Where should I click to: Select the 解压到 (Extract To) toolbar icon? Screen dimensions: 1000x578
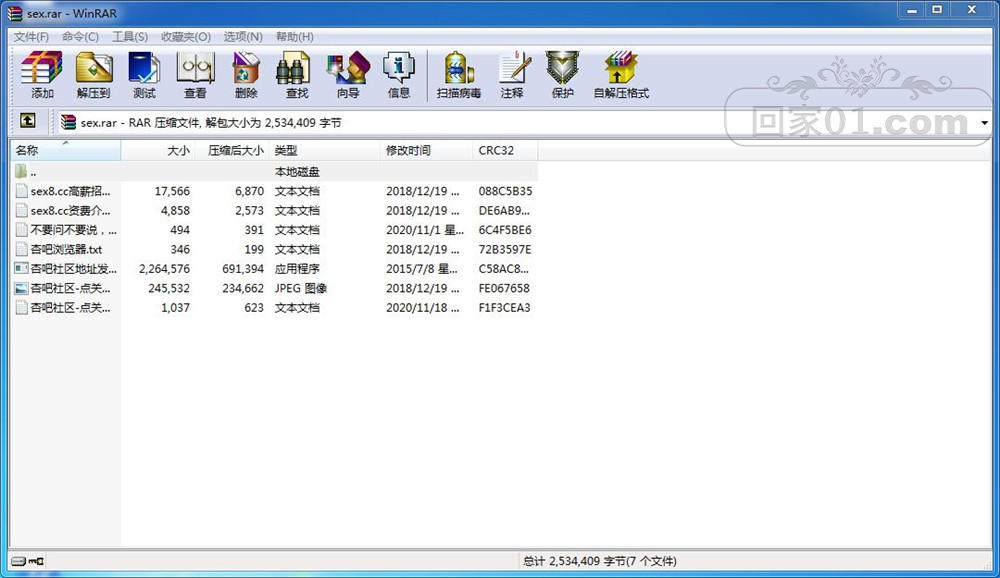click(x=94, y=68)
